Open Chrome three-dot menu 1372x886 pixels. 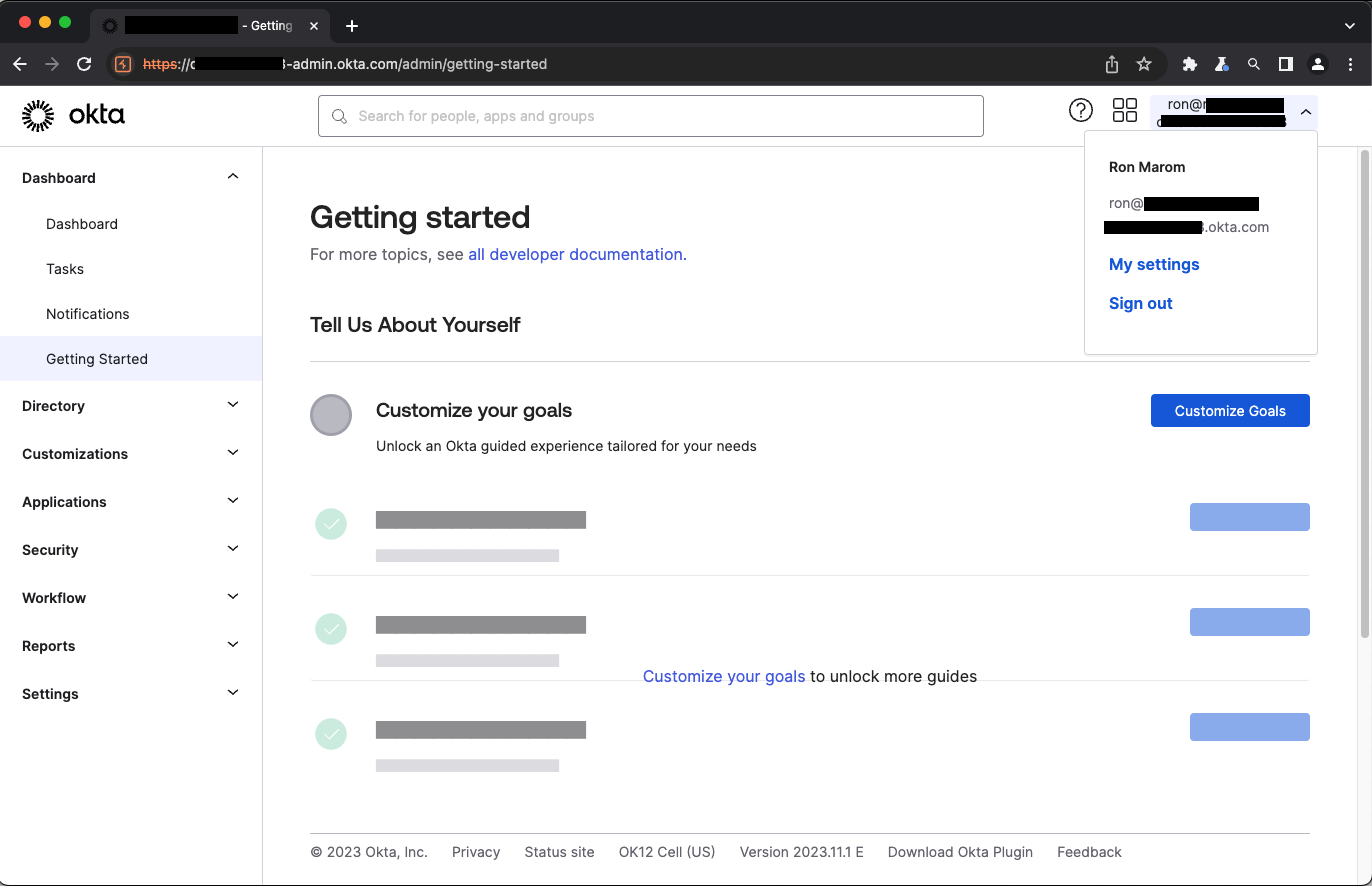(1350, 64)
